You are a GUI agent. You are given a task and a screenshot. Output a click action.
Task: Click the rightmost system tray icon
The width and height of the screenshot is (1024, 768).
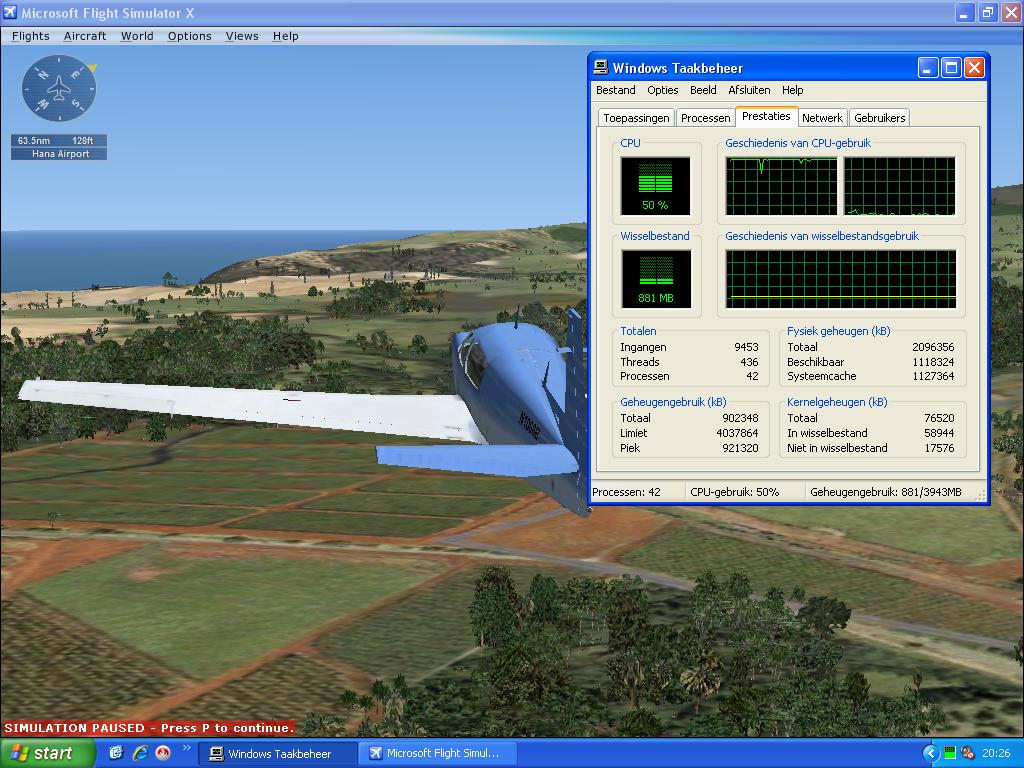(x=967, y=754)
